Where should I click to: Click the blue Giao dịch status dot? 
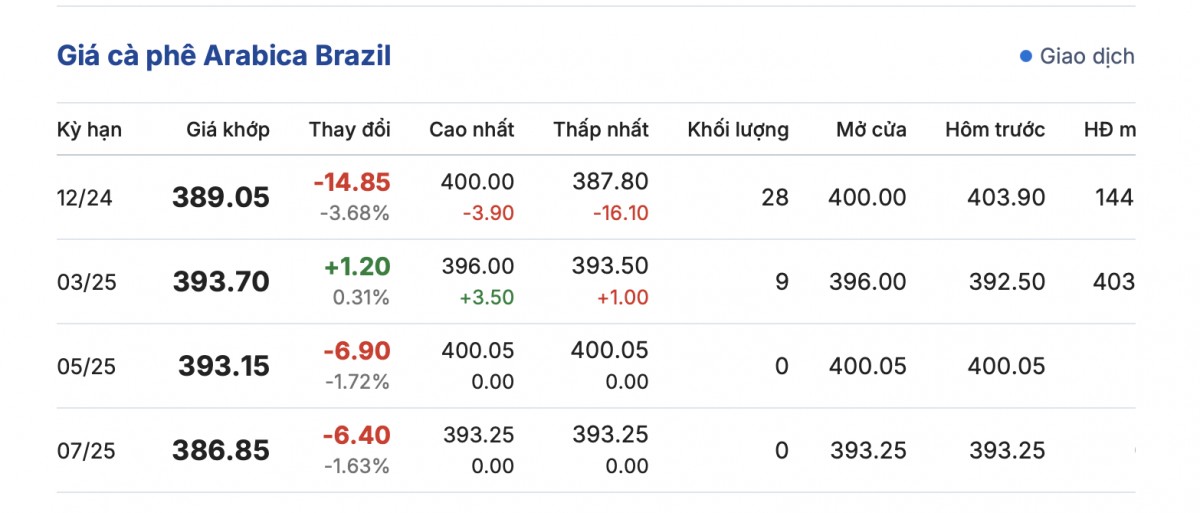[1025, 56]
